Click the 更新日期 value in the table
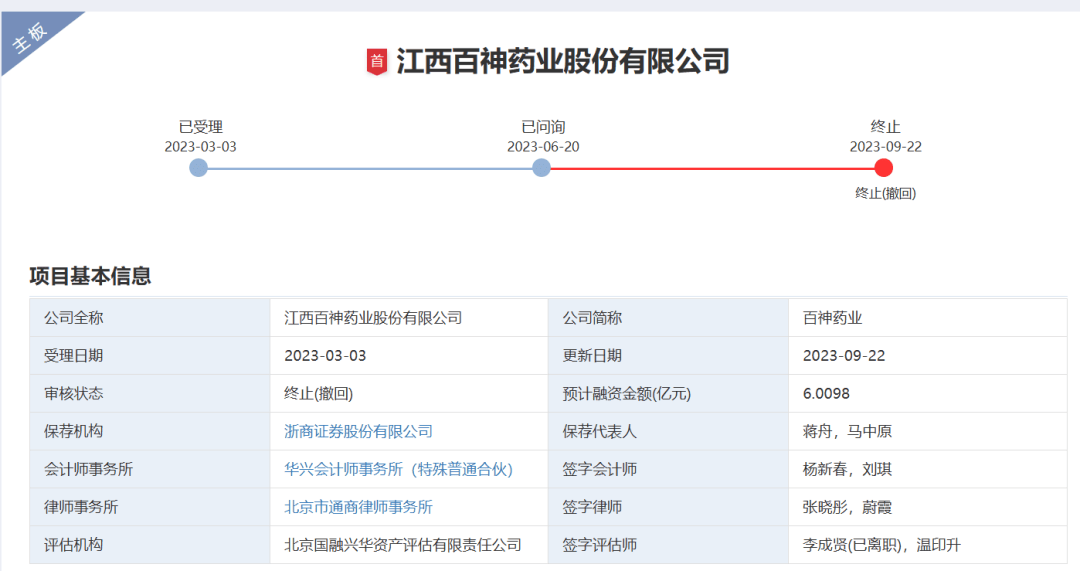 click(843, 356)
